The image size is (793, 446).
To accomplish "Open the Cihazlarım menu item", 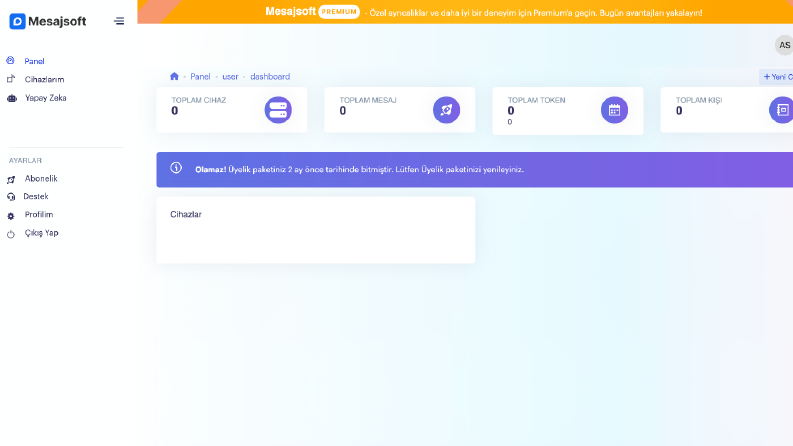I will coord(45,79).
